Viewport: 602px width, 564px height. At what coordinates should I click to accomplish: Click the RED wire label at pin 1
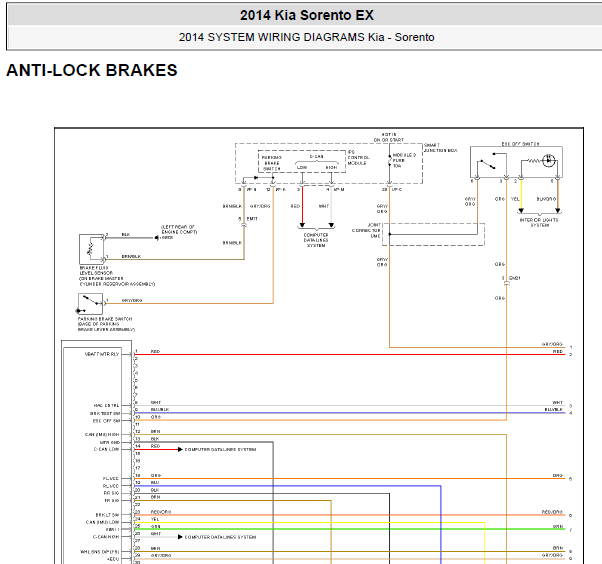[155, 351]
